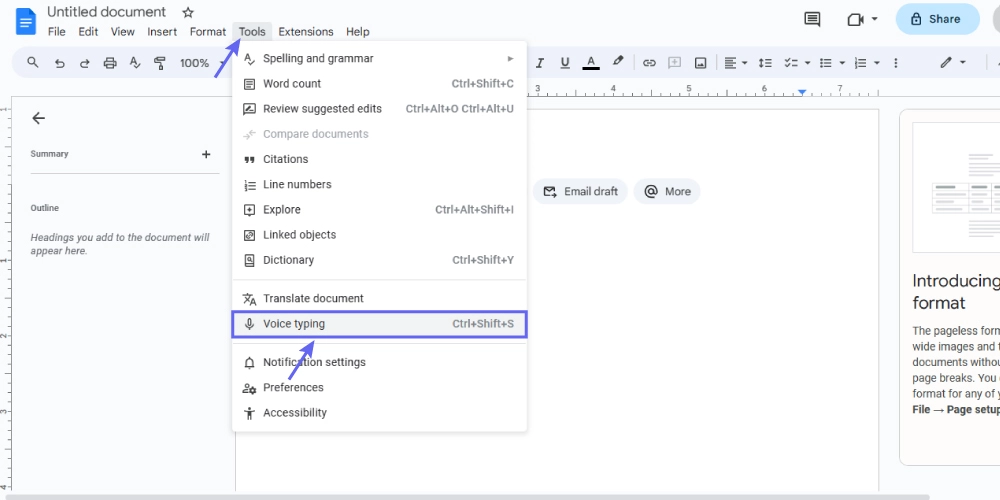Open the video call camera dropdown
1000x500 pixels.
pos(862,19)
